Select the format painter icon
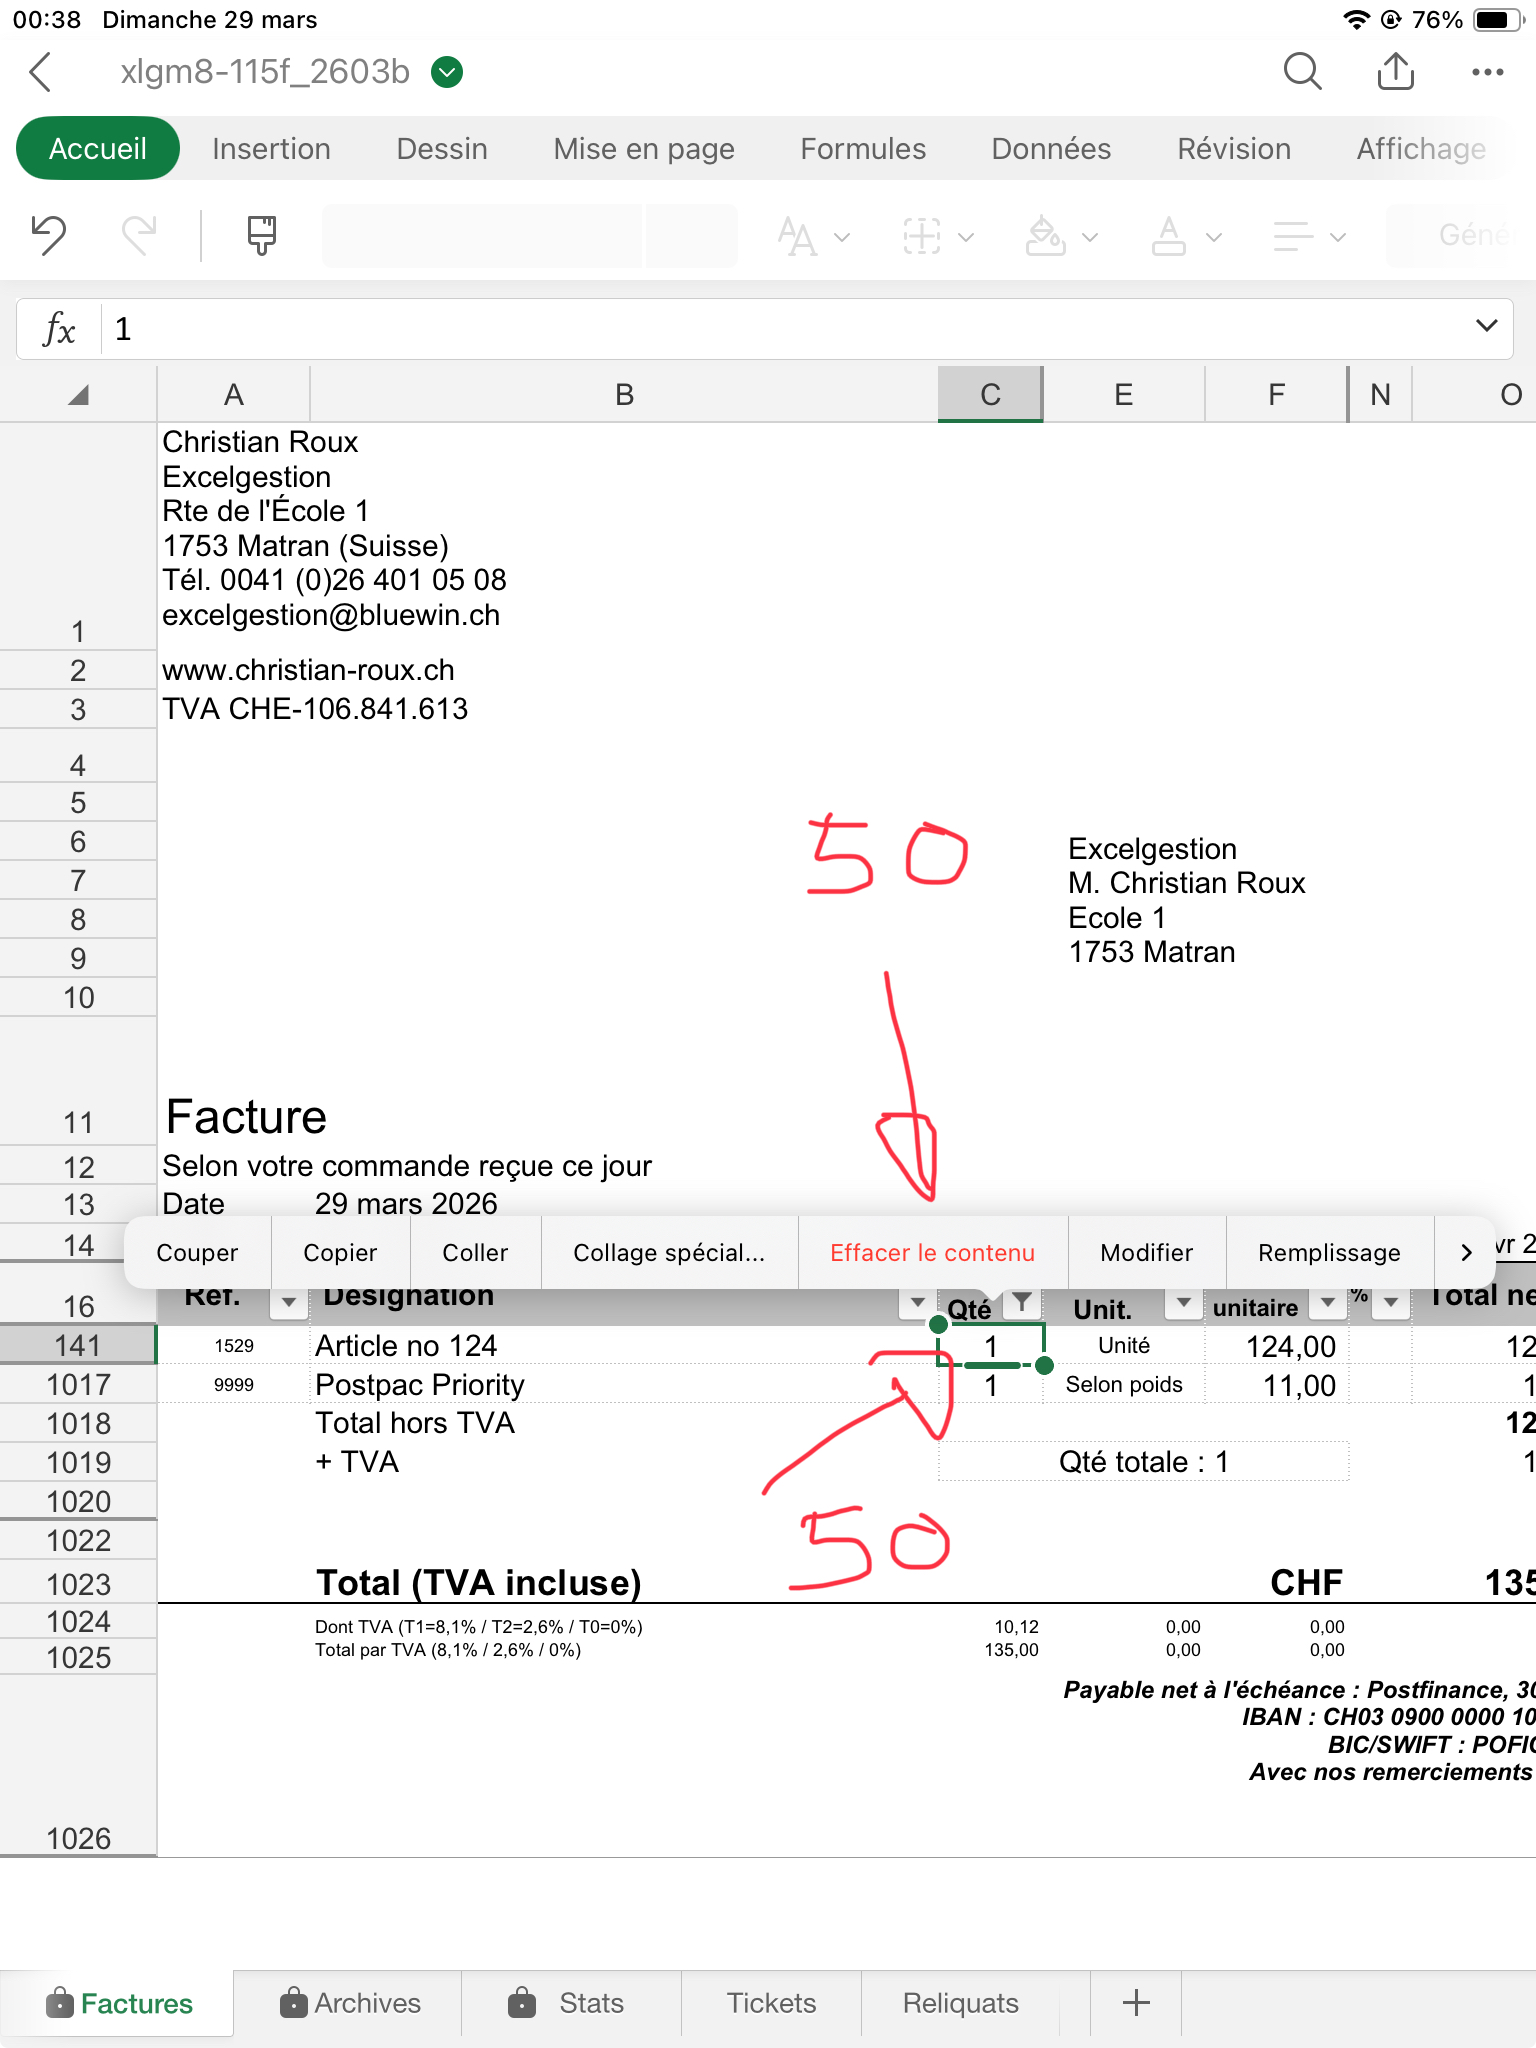Viewport: 1536px width, 2048px height. [x=261, y=236]
